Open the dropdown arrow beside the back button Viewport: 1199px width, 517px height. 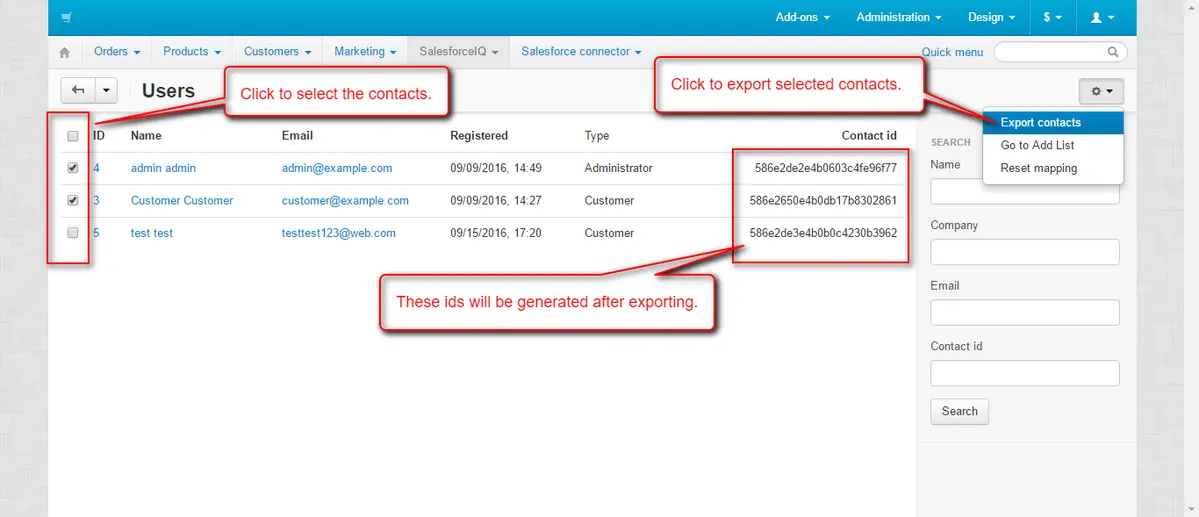[106, 91]
